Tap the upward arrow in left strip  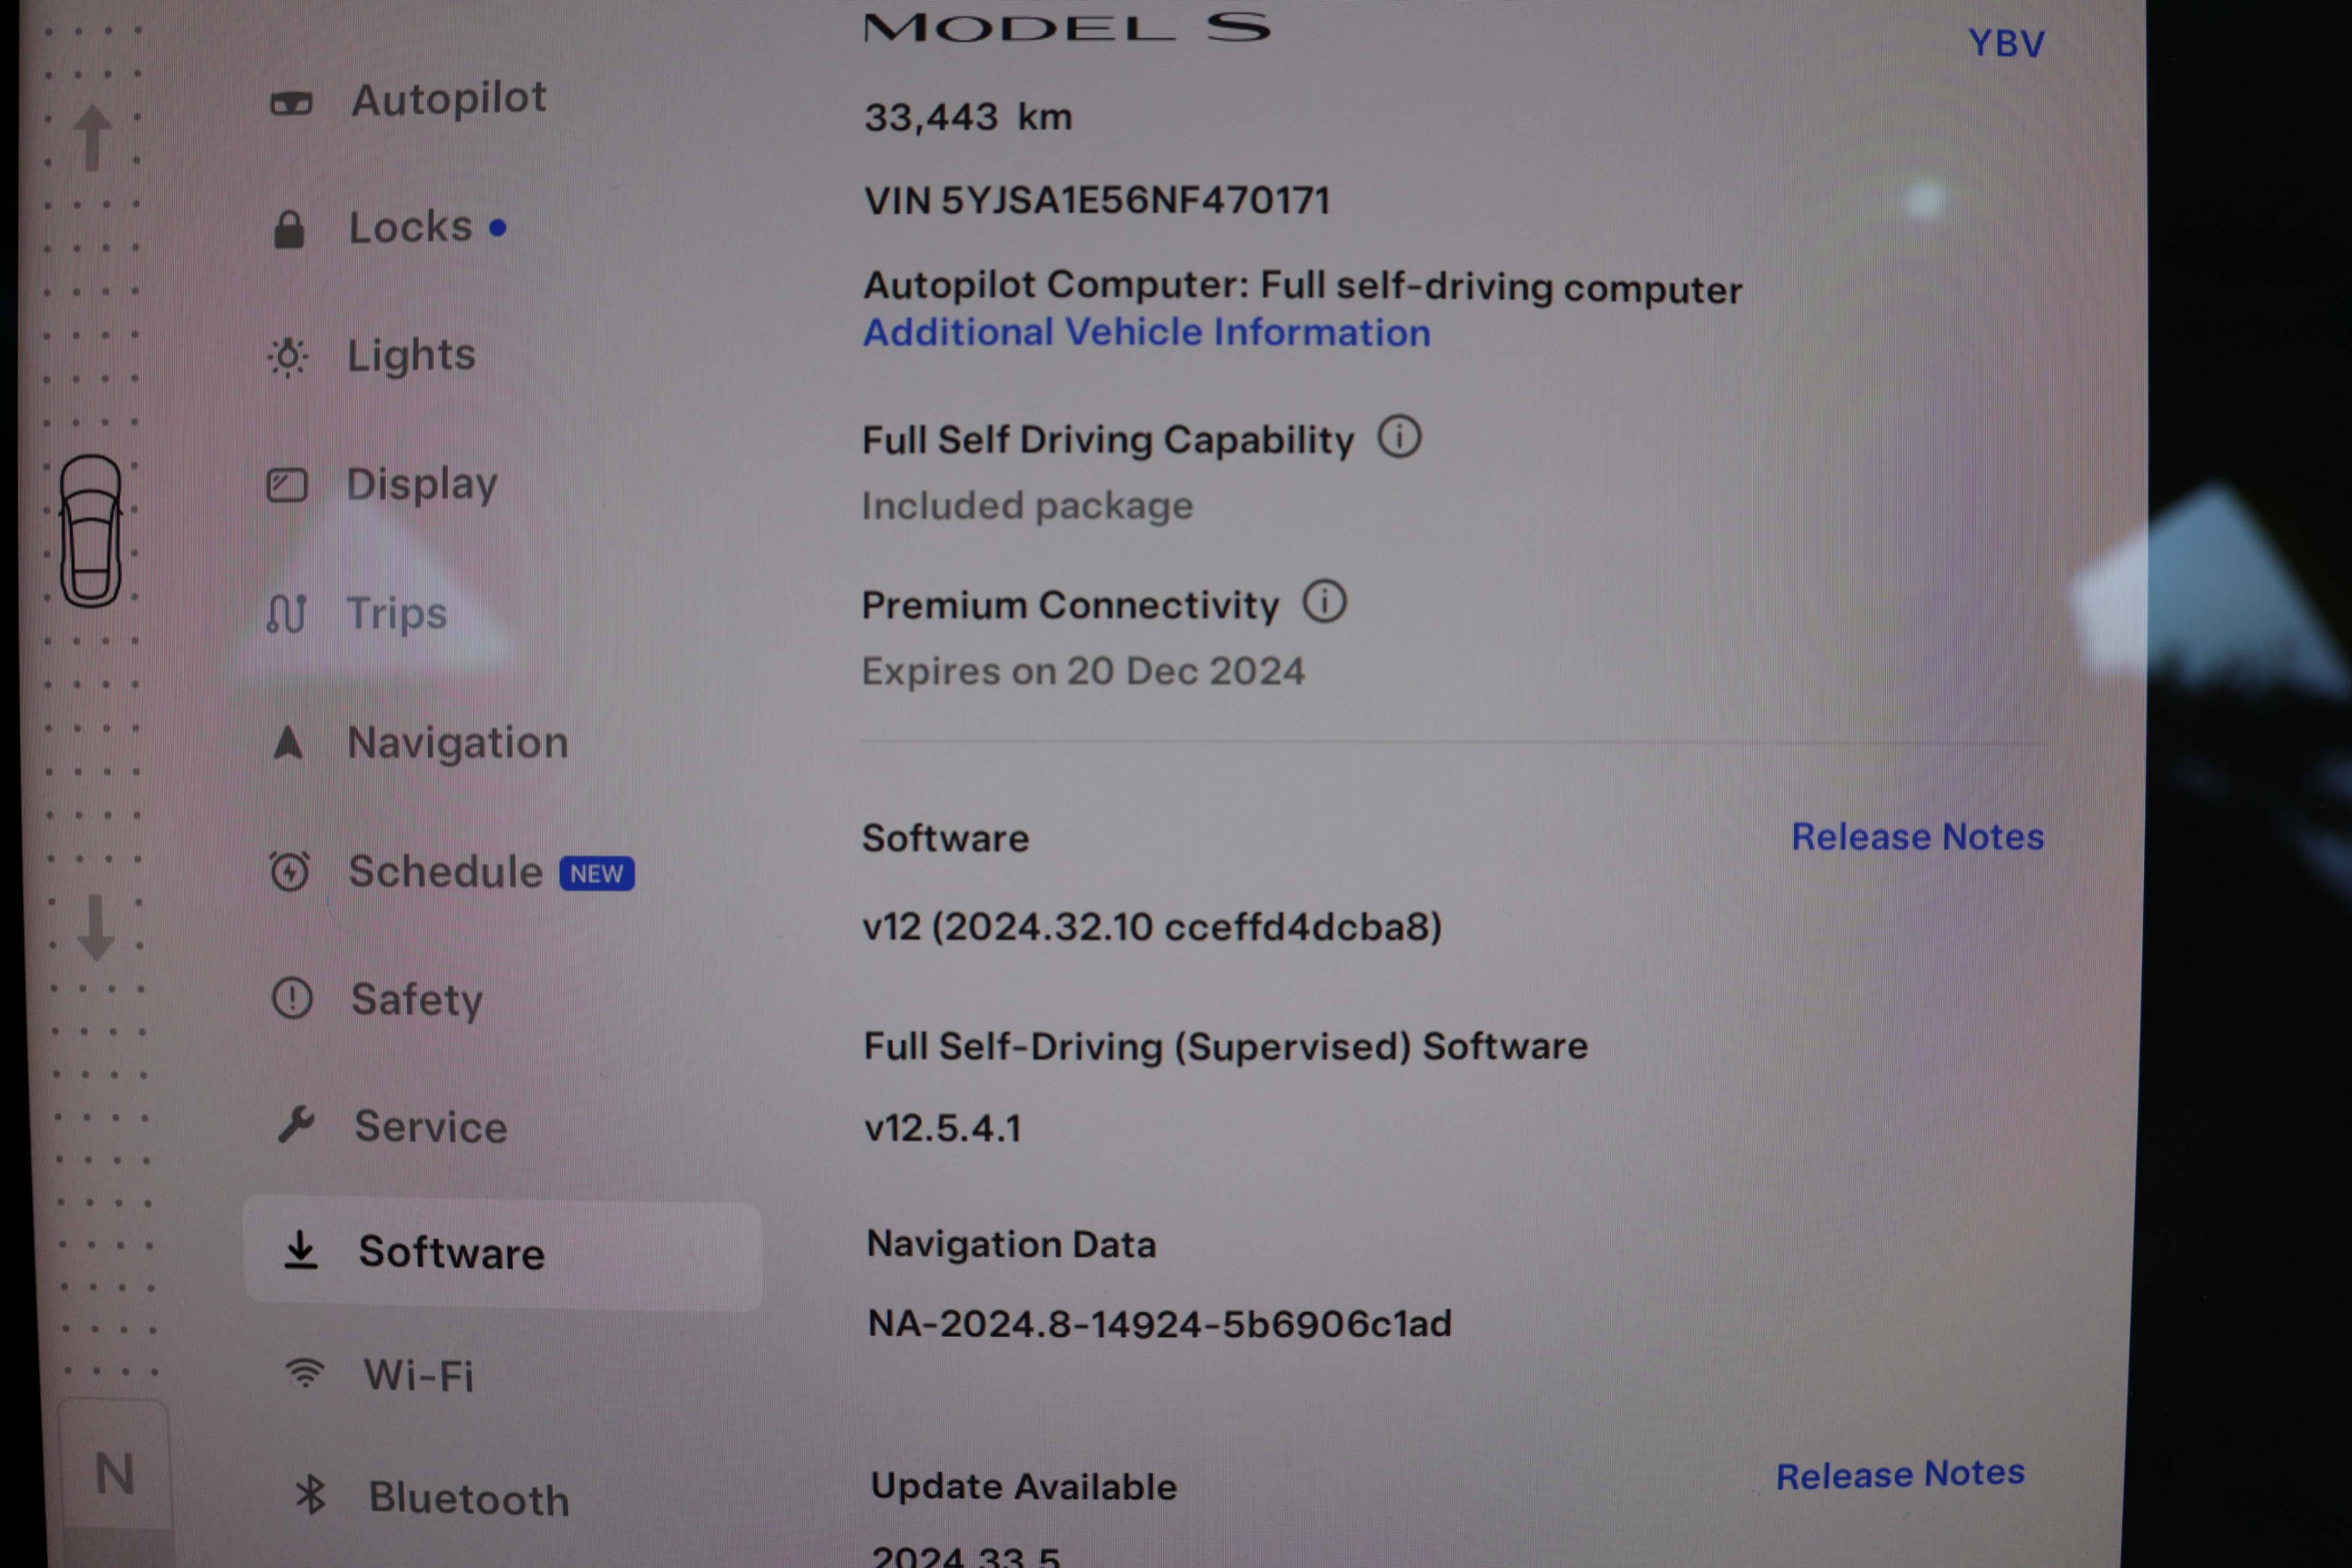(x=93, y=138)
